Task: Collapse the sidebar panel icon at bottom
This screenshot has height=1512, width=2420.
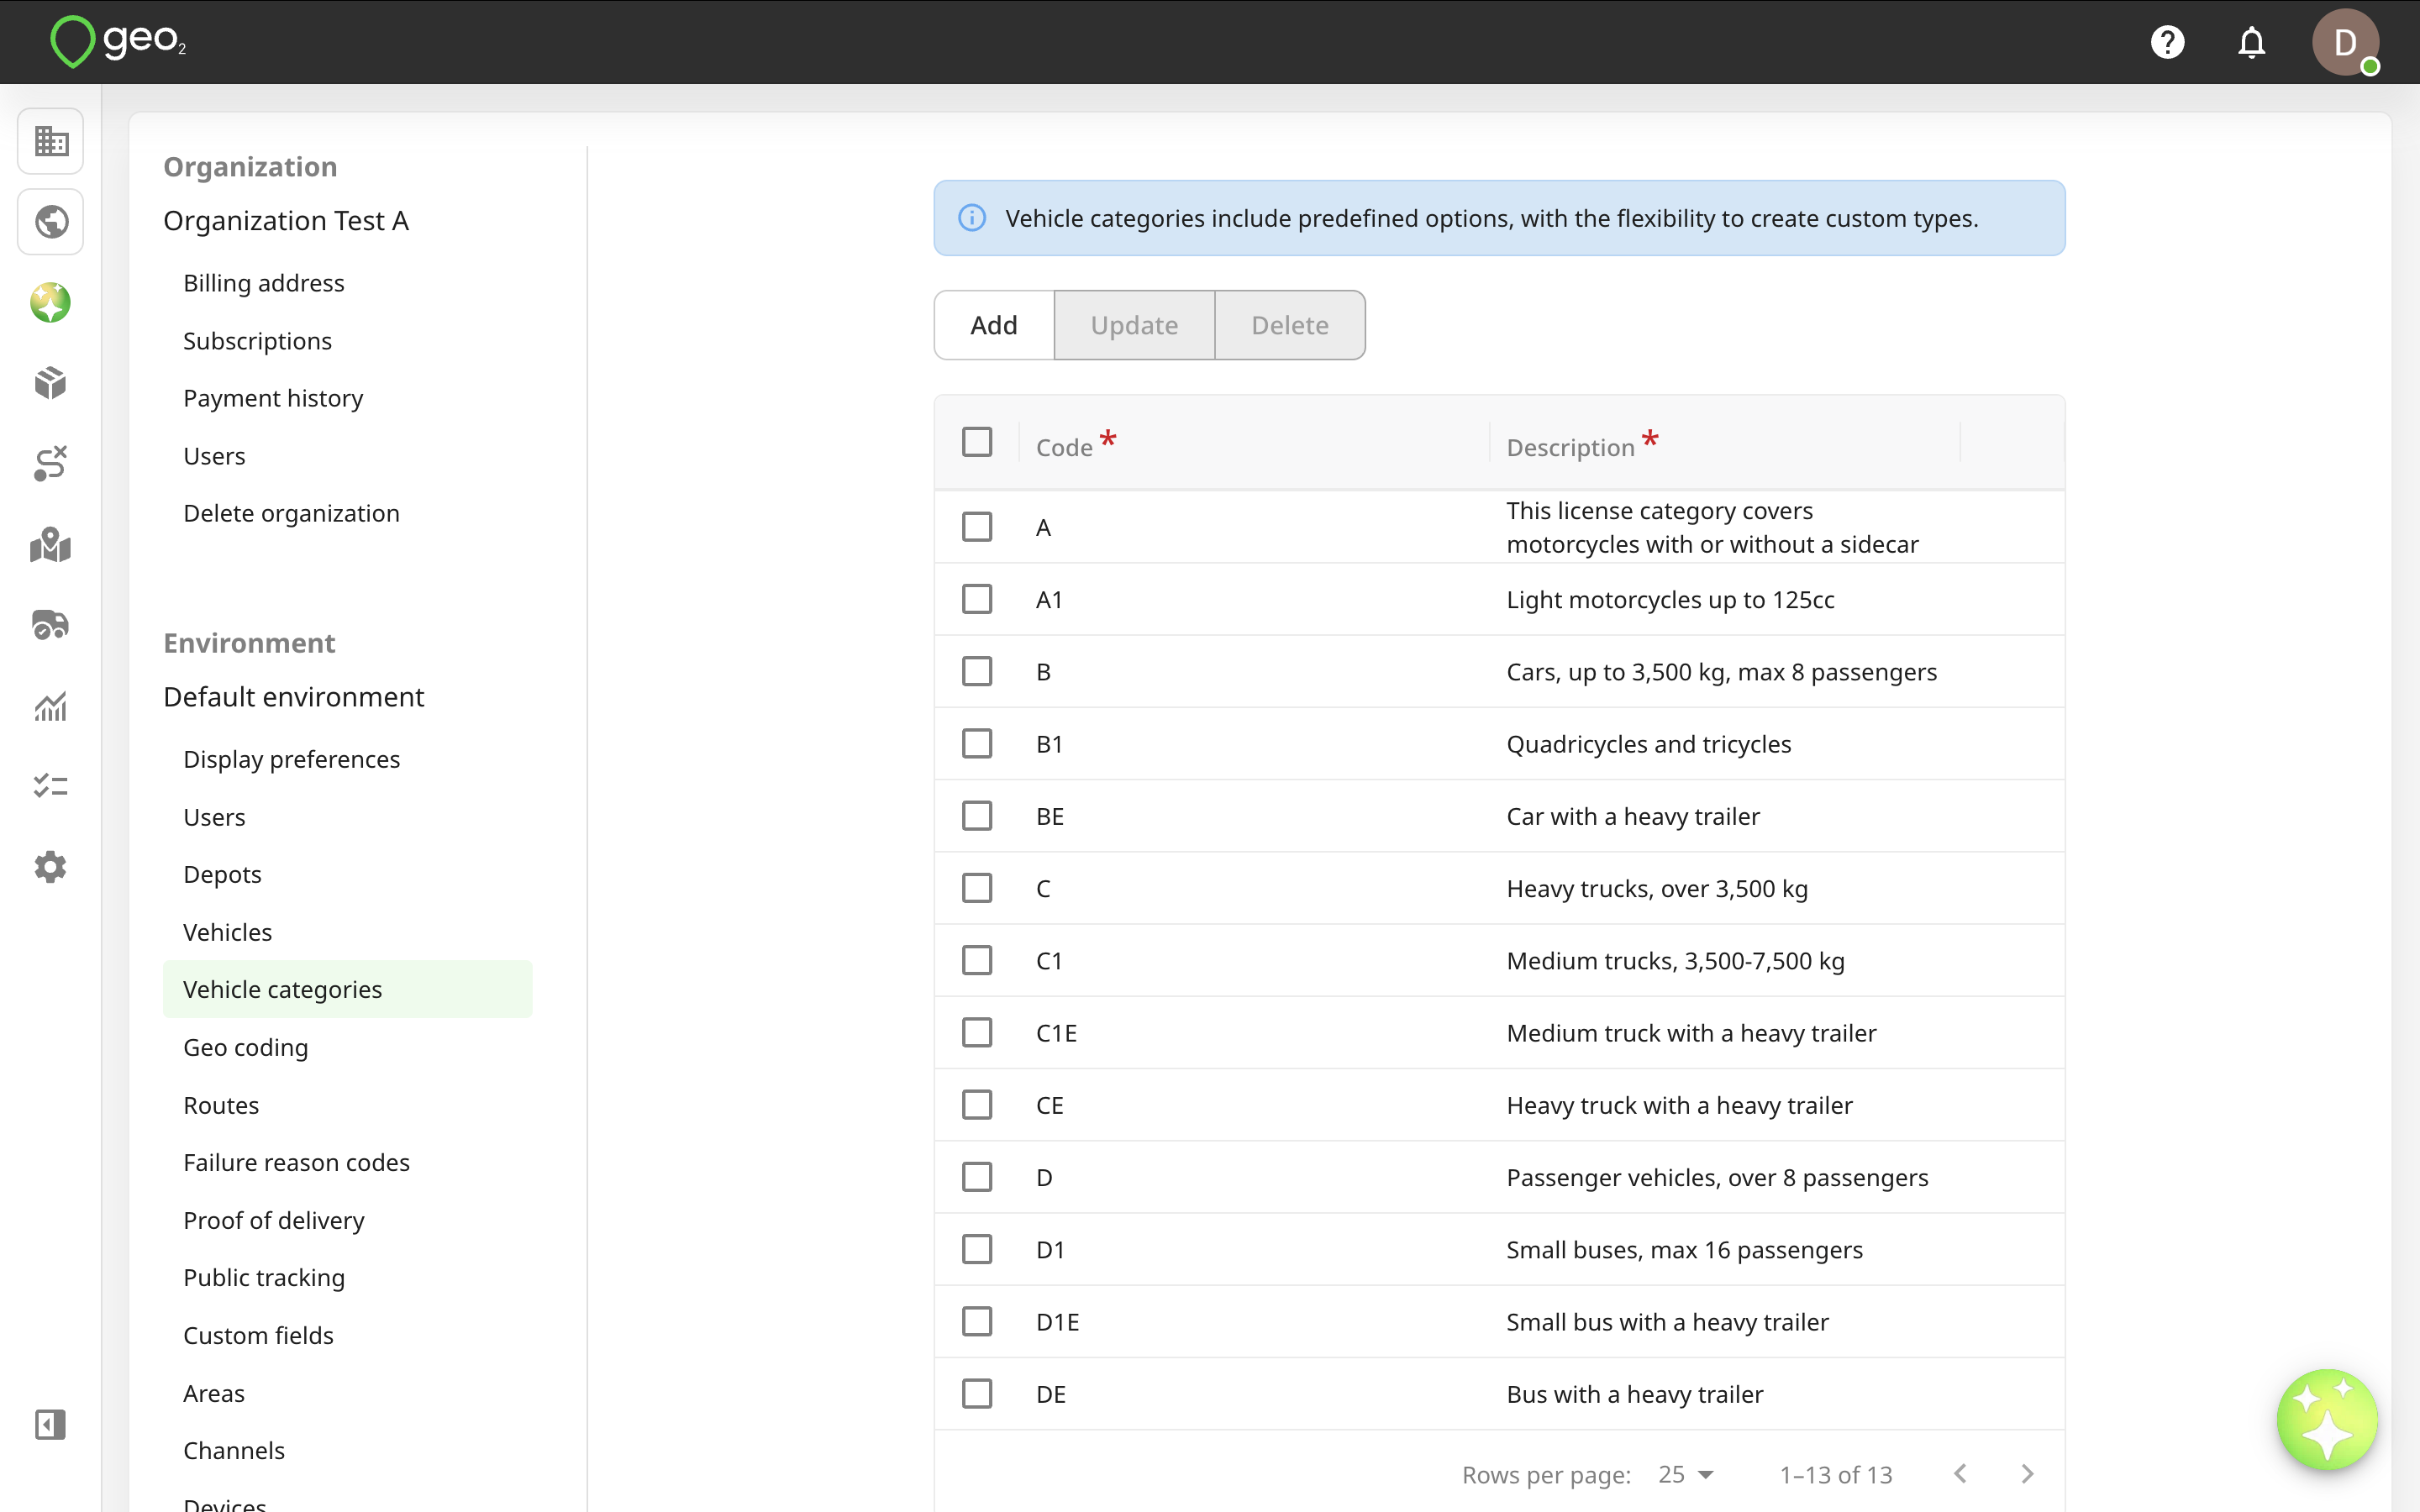Action: [x=51, y=1425]
